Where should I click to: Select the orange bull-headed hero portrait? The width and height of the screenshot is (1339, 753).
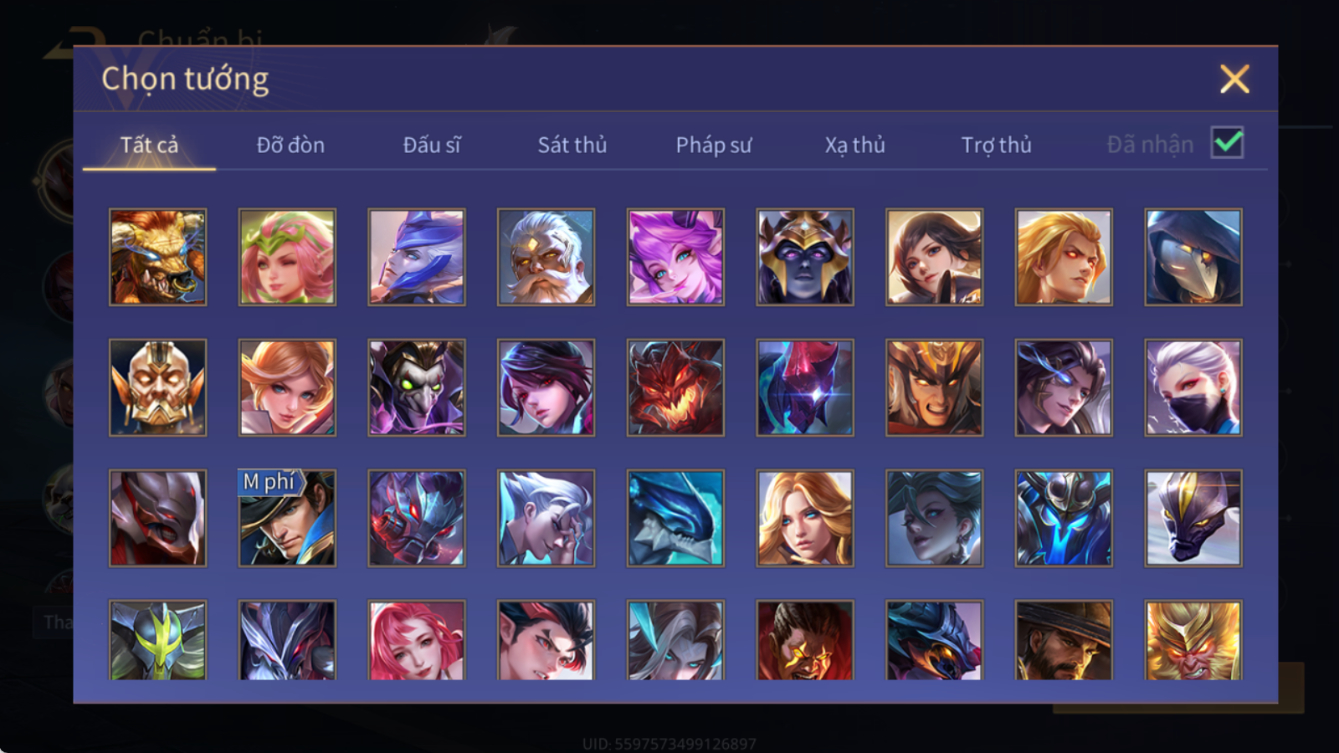158,257
